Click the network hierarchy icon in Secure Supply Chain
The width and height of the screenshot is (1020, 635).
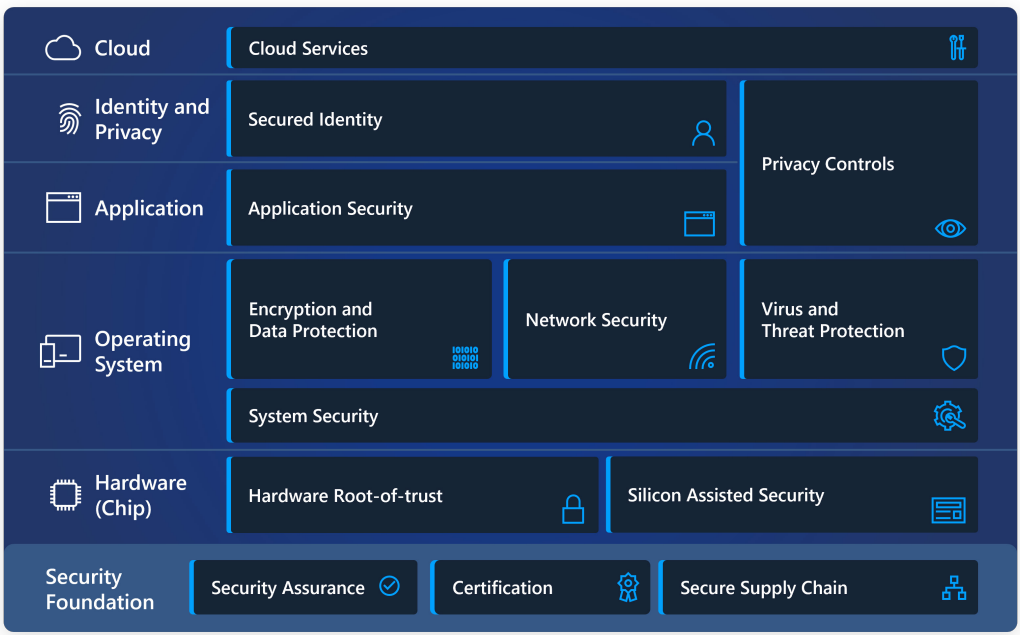point(954,588)
